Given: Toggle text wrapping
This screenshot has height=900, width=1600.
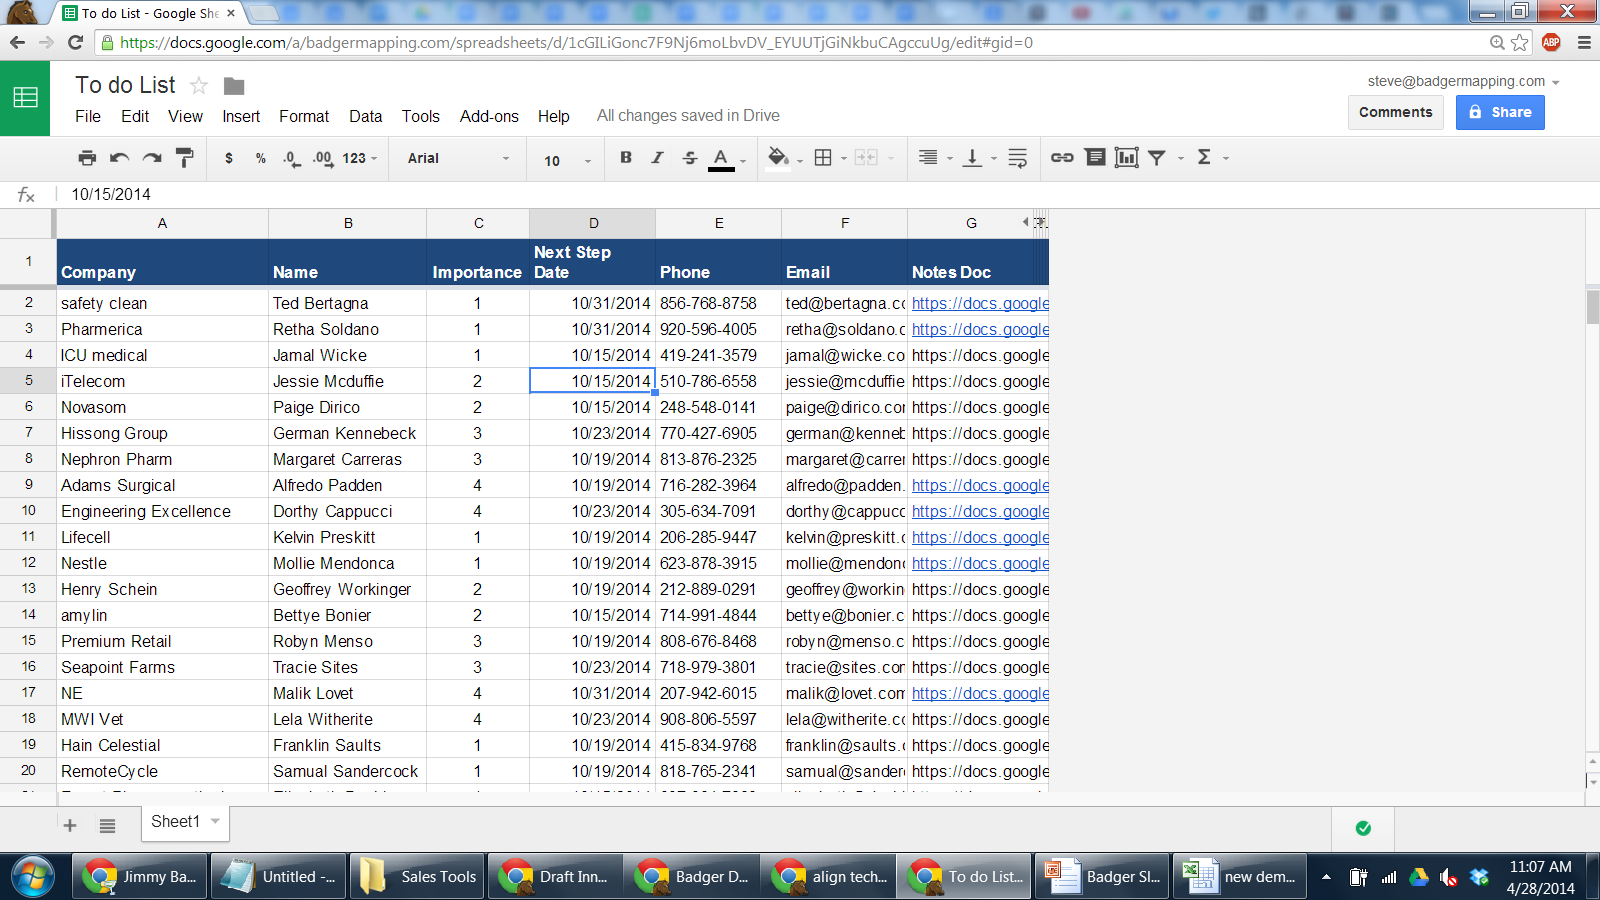Looking at the screenshot, I should coord(1018,158).
